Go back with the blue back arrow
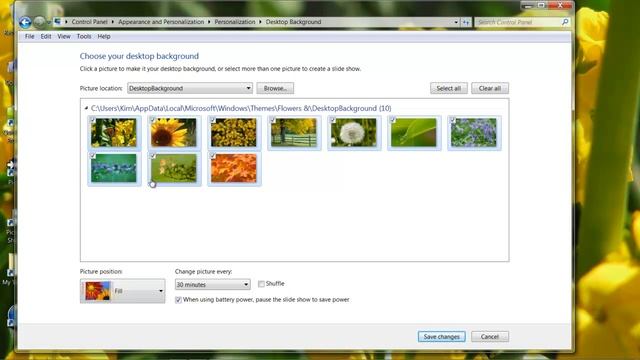 coord(25,22)
